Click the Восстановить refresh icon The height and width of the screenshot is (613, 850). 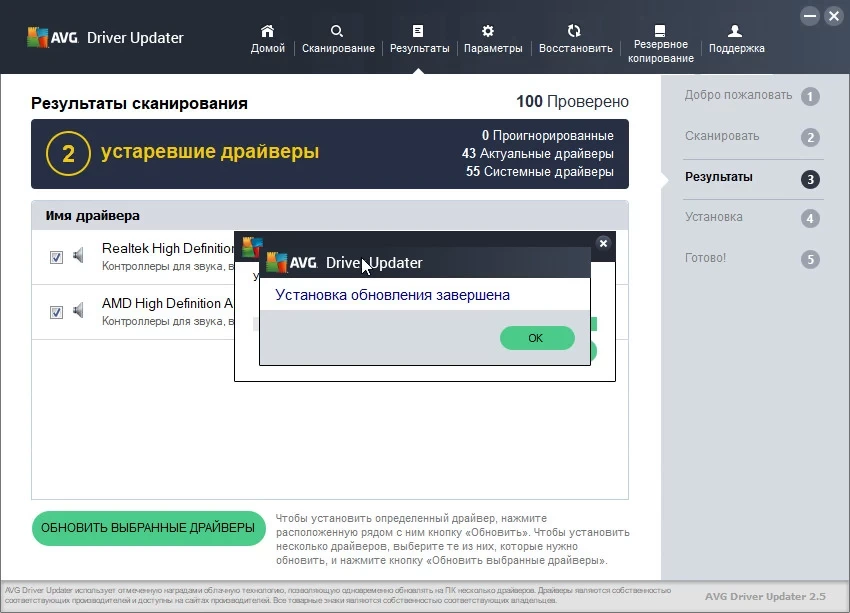click(x=574, y=31)
